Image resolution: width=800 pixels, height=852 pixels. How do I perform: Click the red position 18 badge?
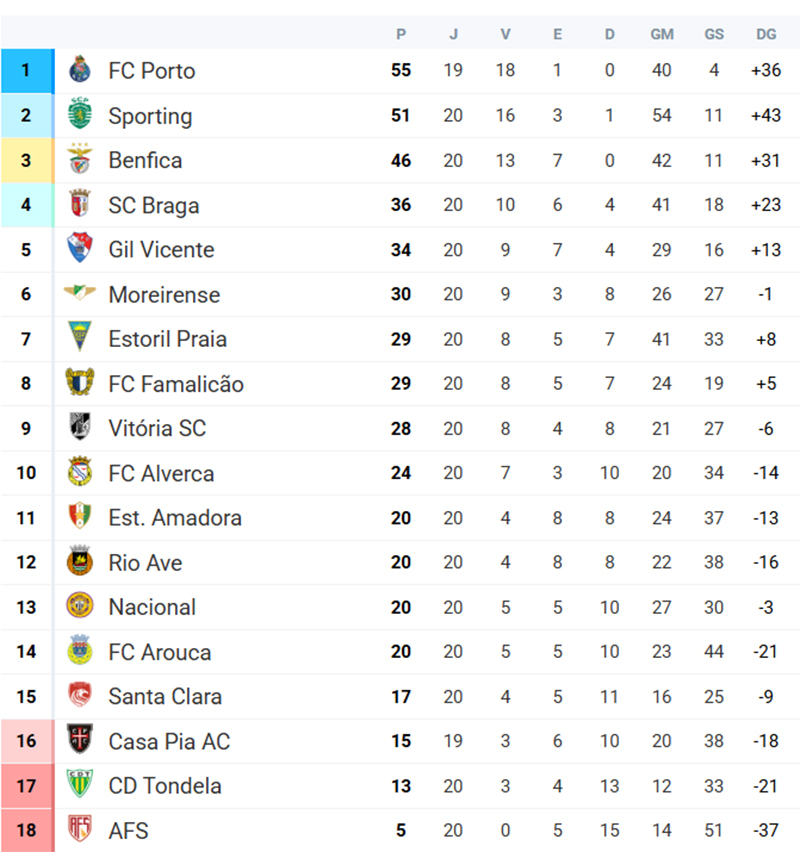point(26,830)
